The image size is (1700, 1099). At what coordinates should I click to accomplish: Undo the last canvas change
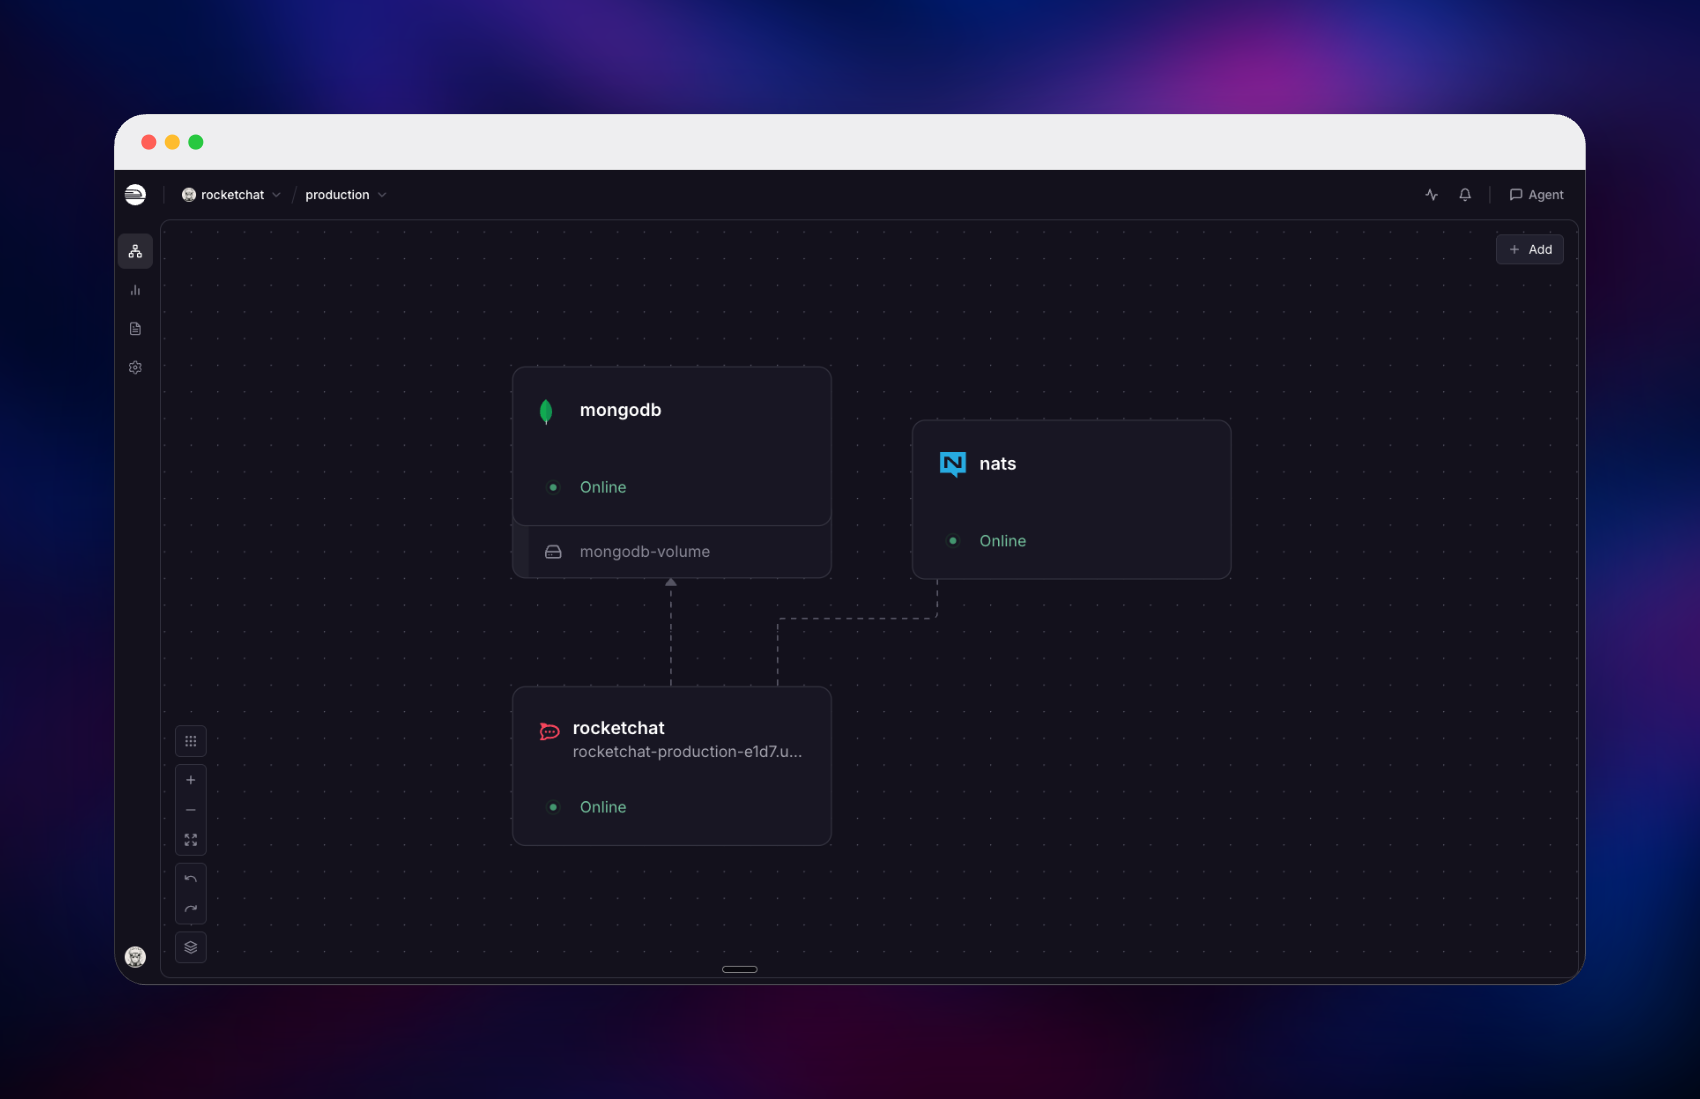191,879
